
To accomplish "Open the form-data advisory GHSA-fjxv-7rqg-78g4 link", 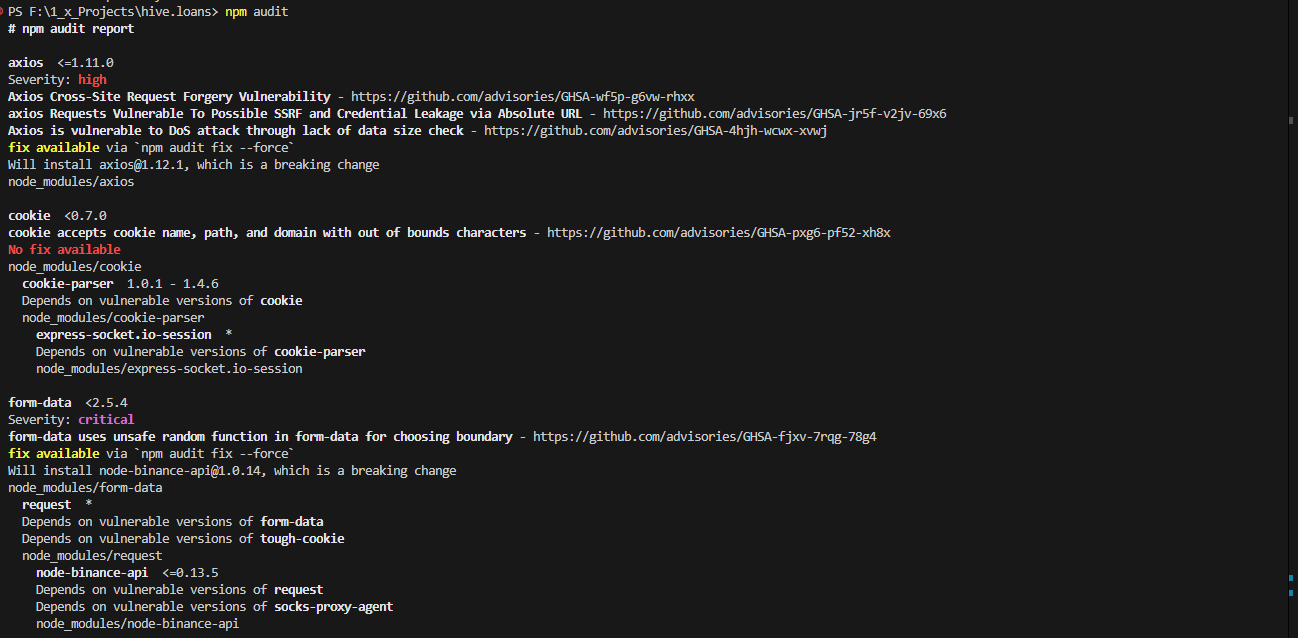I will pos(704,437).
